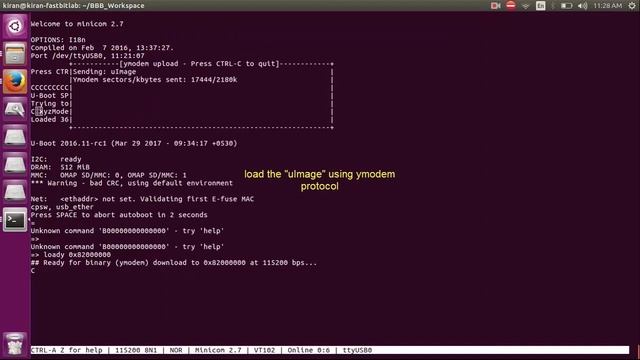Click the window title kiran@kiran-fastbitlab: ~/BBB_Workspace
The width and height of the screenshot is (640, 360).
click(x=73, y=6)
